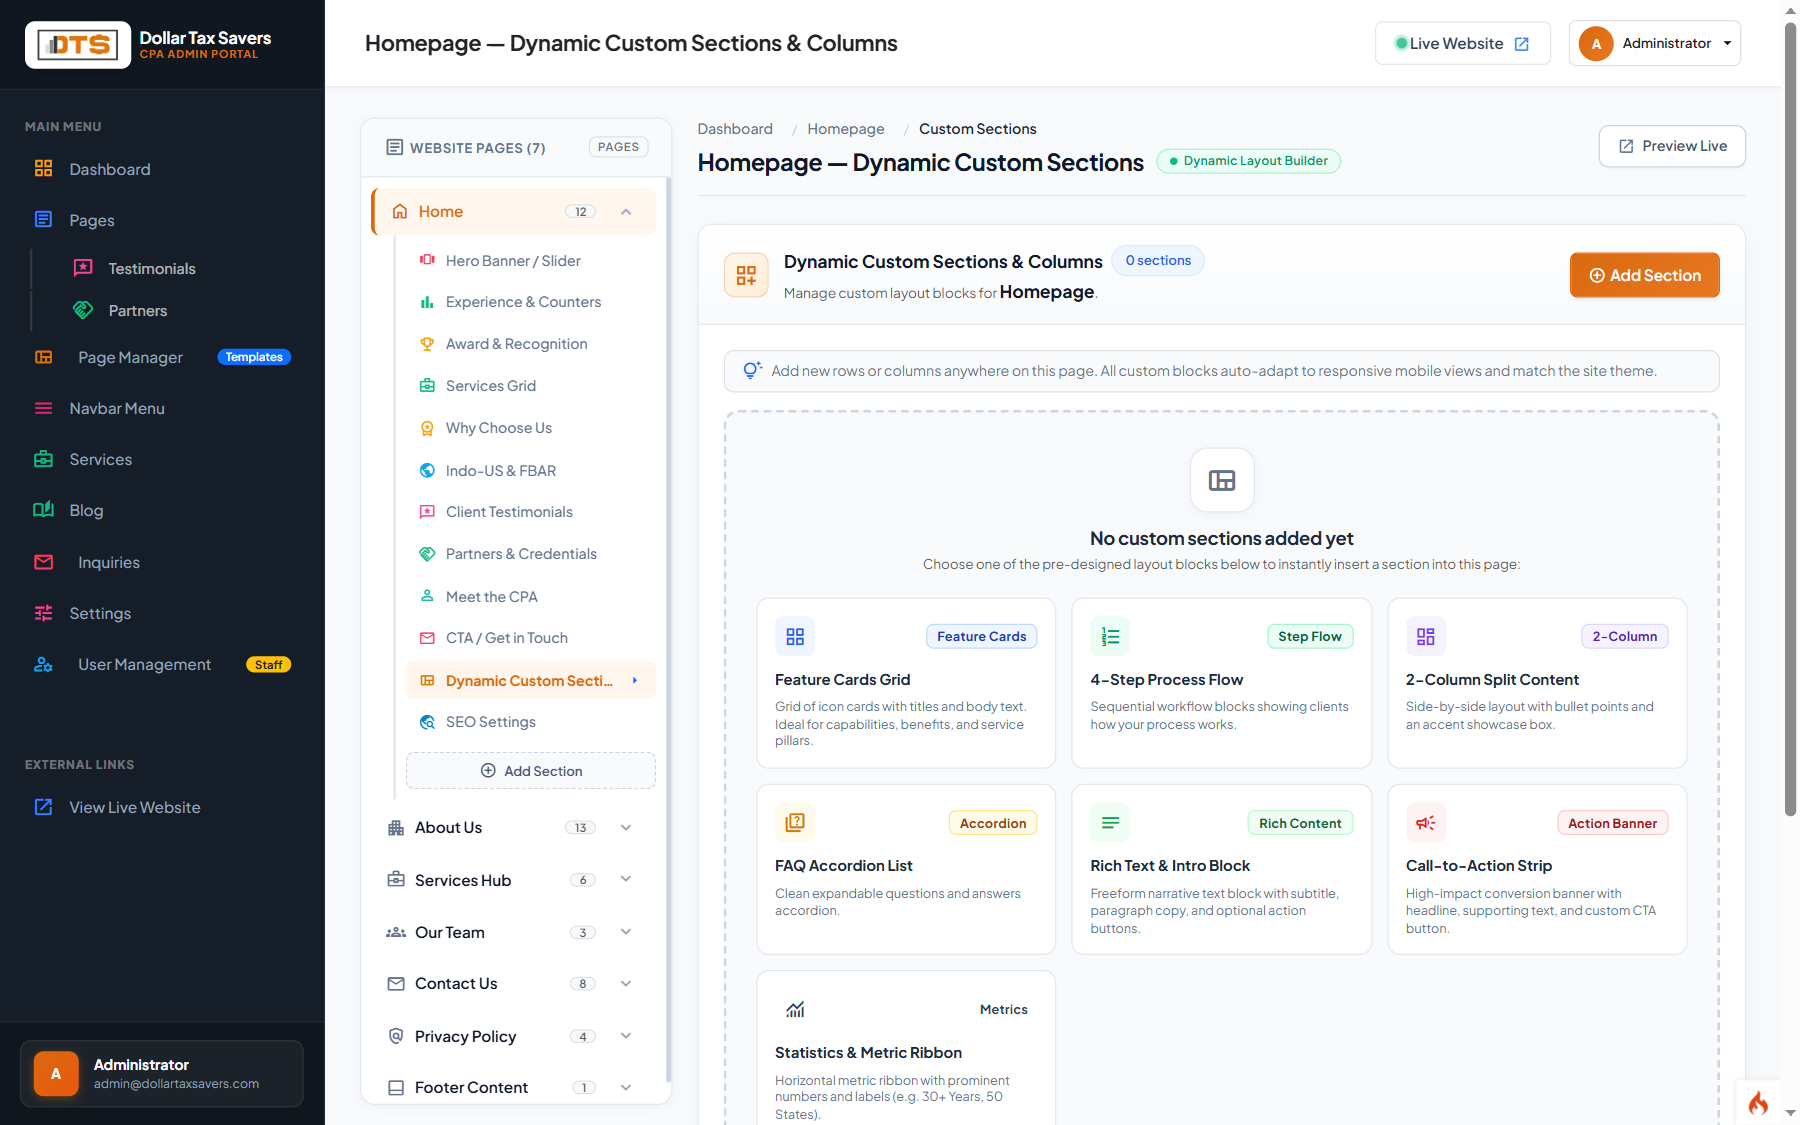Click the FAQ Accordion List question icon
This screenshot has height=1125, width=1800.
click(x=795, y=823)
